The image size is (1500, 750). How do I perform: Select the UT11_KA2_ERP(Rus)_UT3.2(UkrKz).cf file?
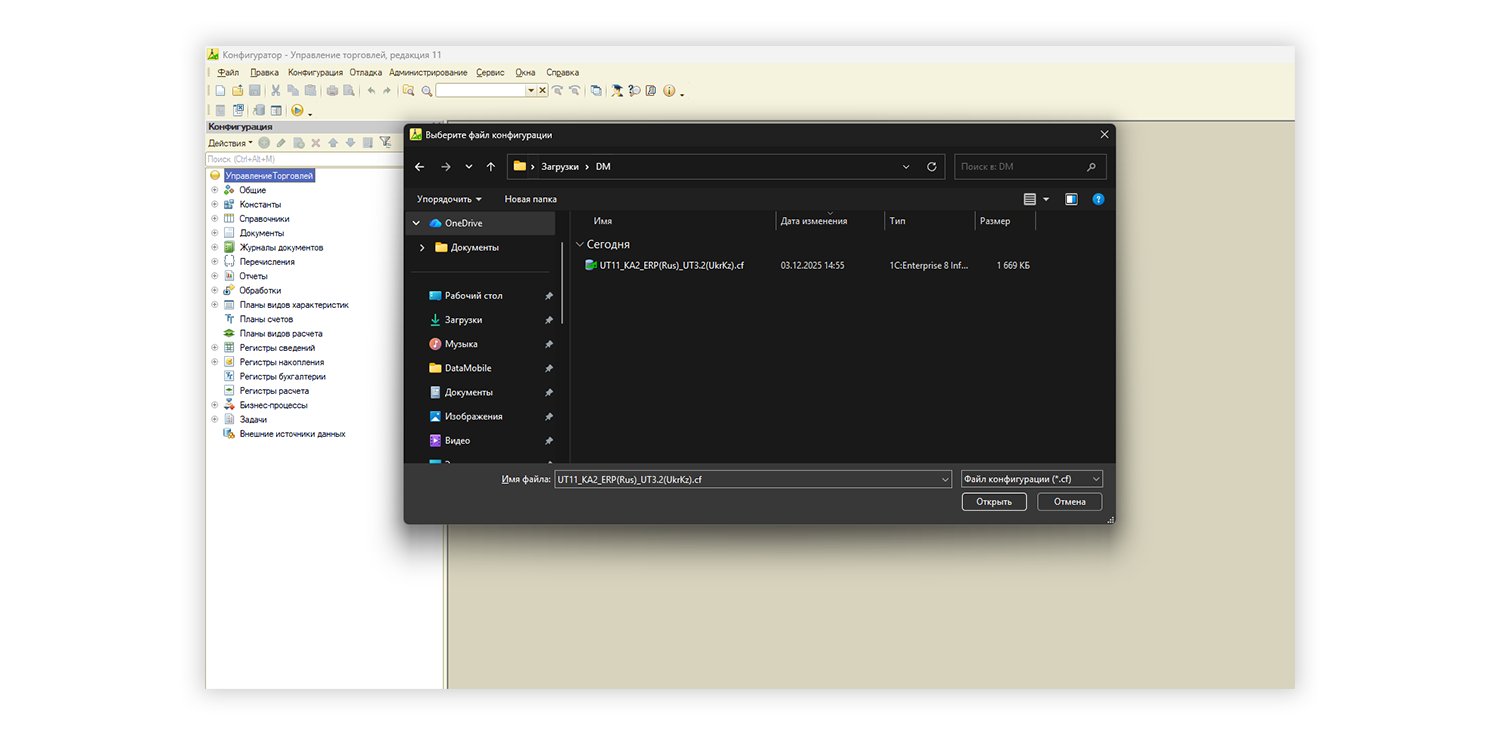pyautogui.click(x=671, y=266)
